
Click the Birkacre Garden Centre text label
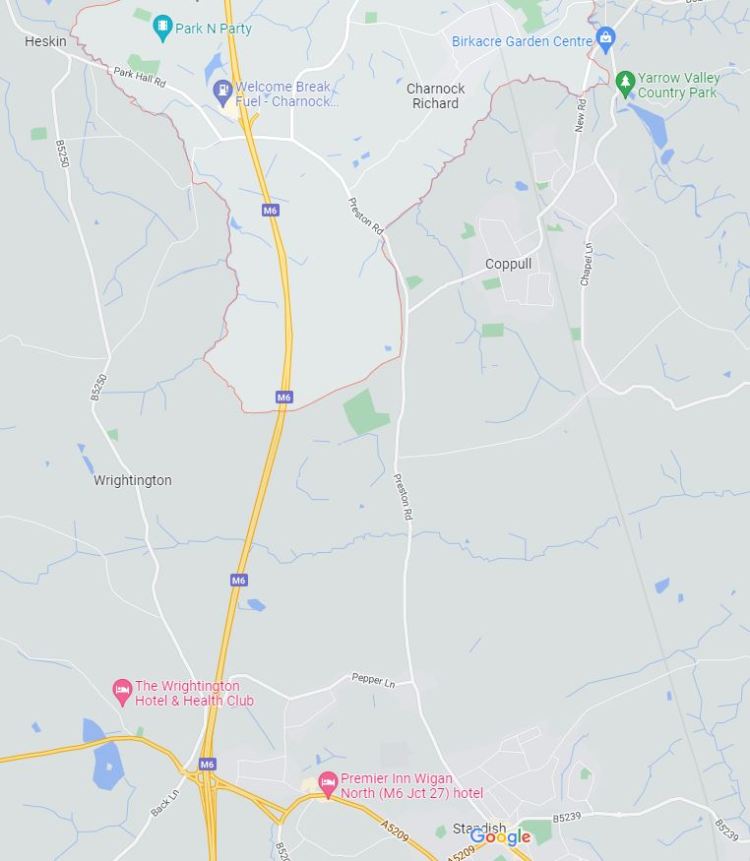522,41
